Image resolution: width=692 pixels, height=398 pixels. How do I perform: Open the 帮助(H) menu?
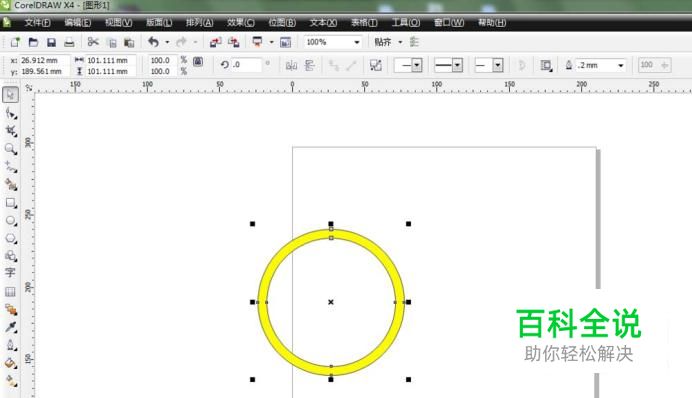pos(492,23)
